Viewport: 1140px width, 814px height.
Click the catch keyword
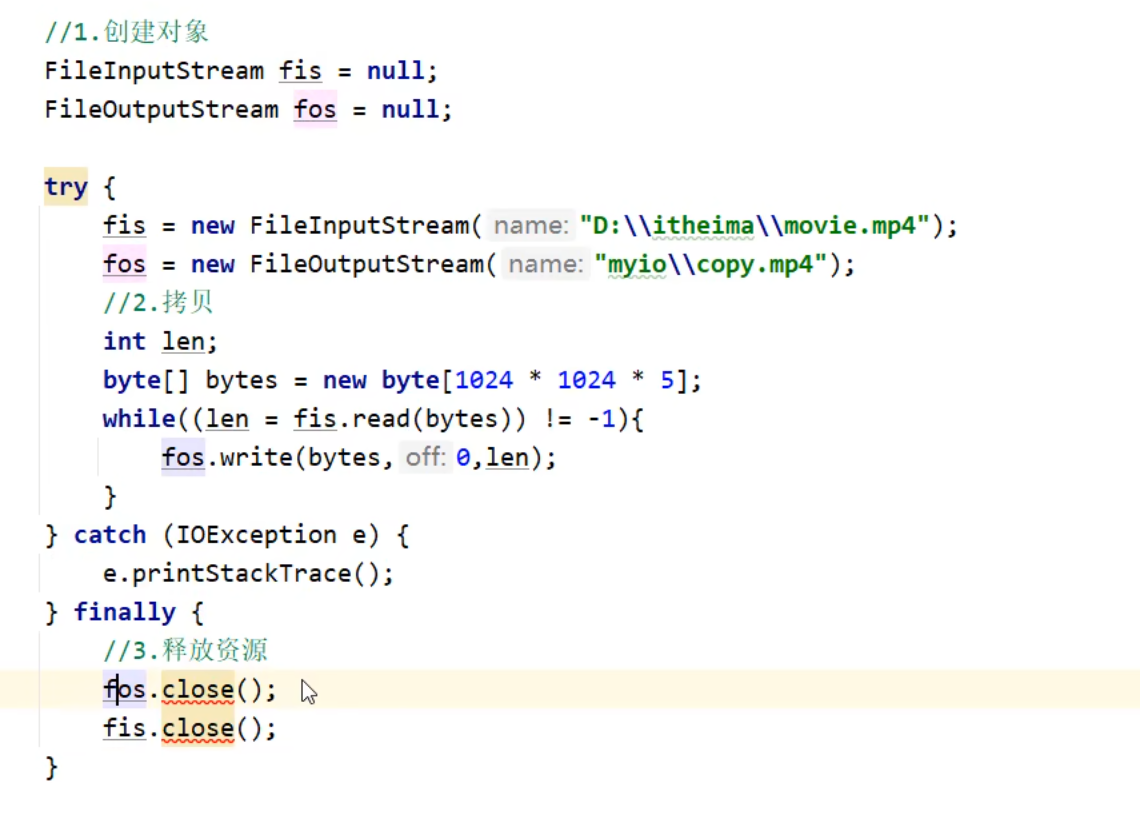point(109,535)
